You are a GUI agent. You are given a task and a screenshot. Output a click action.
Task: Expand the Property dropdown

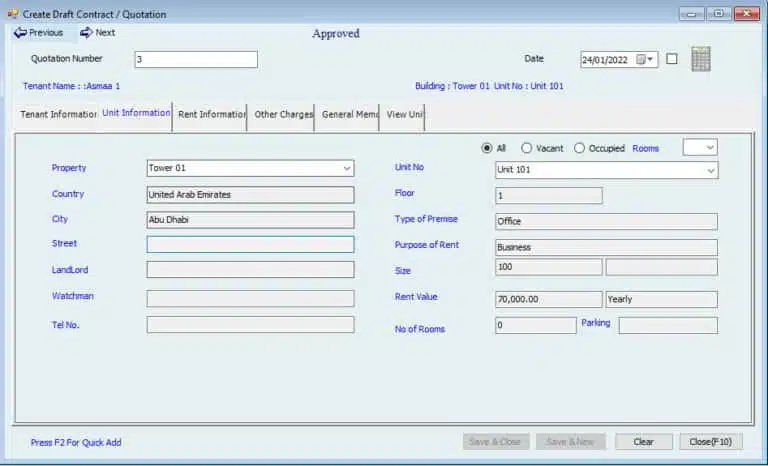[x=347, y=169]
